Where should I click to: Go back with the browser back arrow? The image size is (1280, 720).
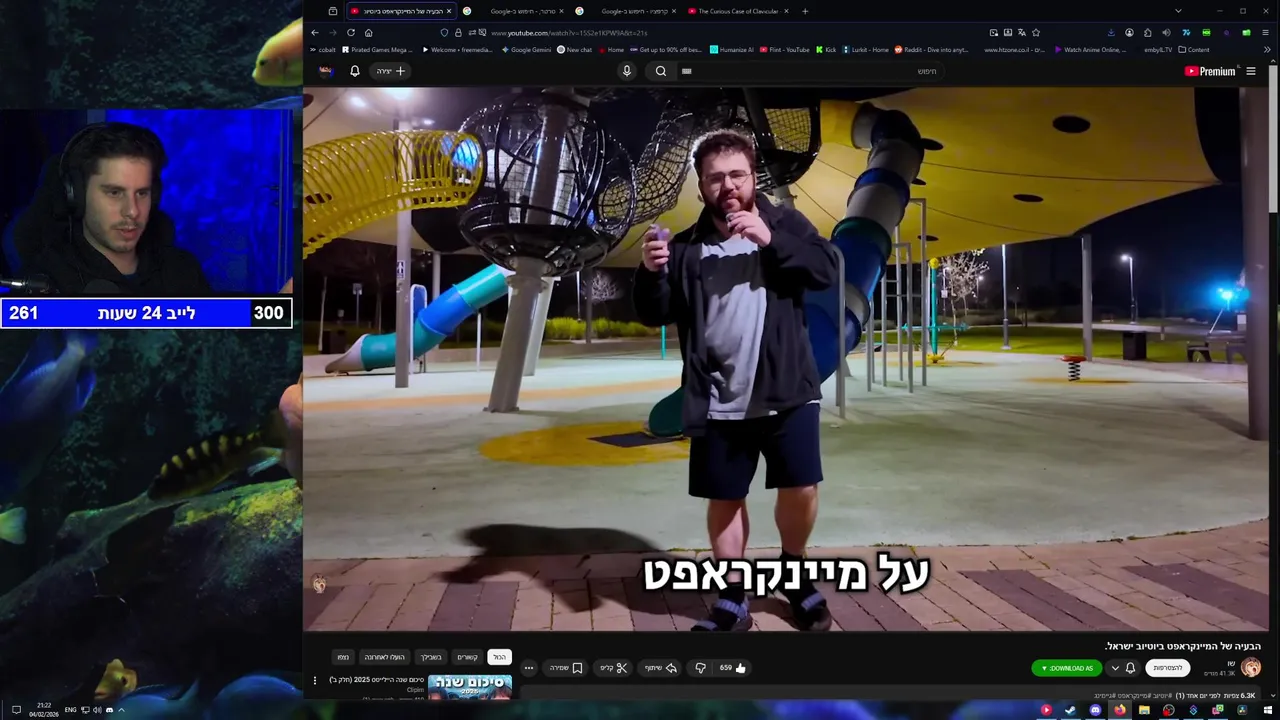[x=315, y=32]
